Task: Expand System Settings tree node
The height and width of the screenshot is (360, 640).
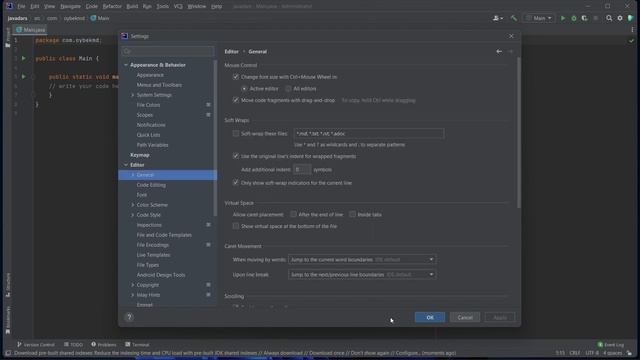Action: click(133, 95)
